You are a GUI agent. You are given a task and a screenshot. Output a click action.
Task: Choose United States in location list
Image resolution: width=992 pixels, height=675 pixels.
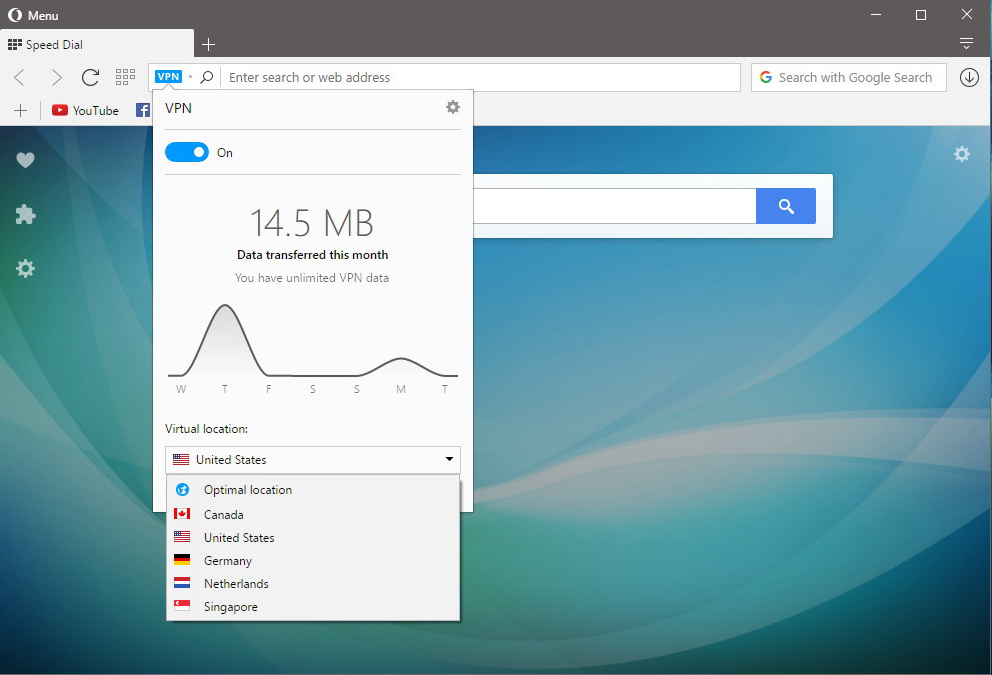coord(313,538)
